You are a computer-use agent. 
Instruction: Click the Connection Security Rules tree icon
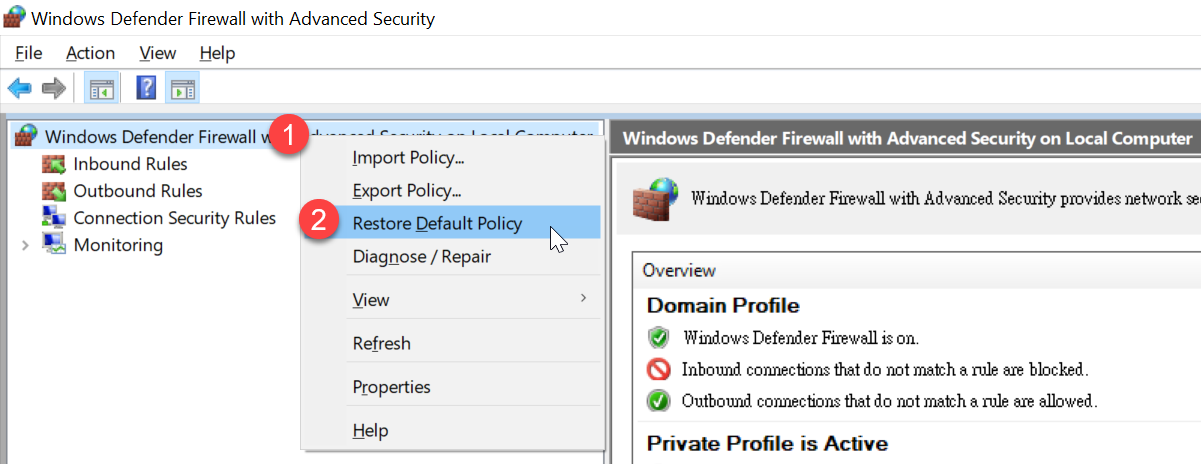point(54,218)
